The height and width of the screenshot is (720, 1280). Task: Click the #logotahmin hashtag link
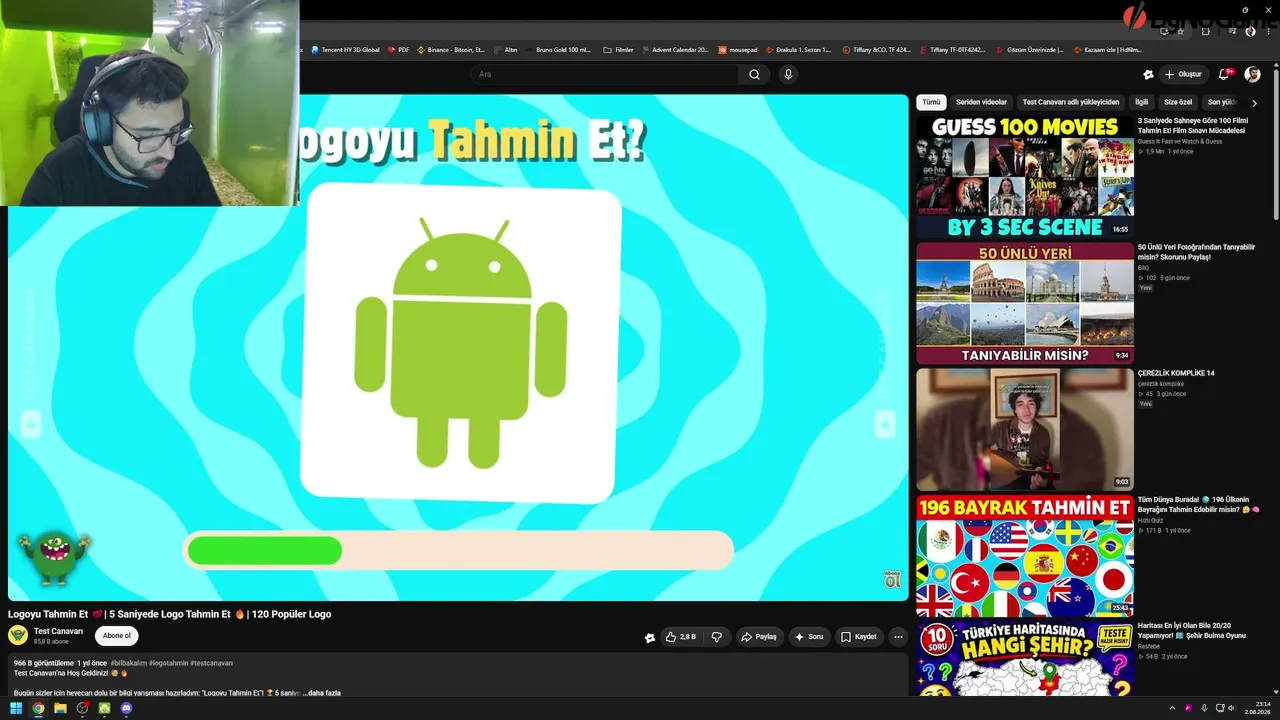click(168, 663)
